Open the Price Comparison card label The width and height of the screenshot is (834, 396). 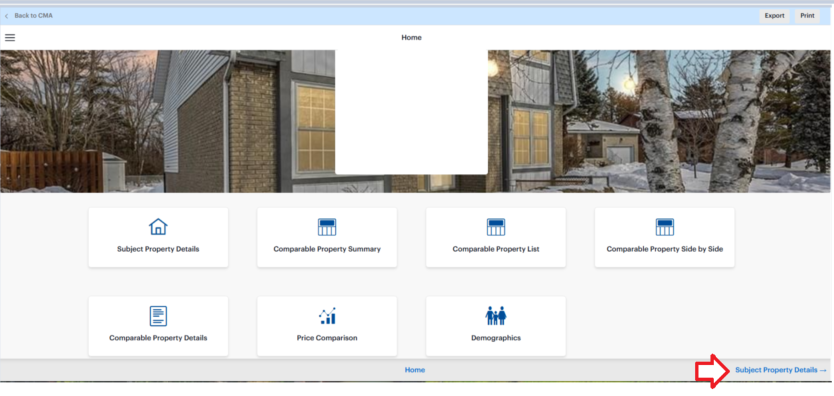(327, 338)
